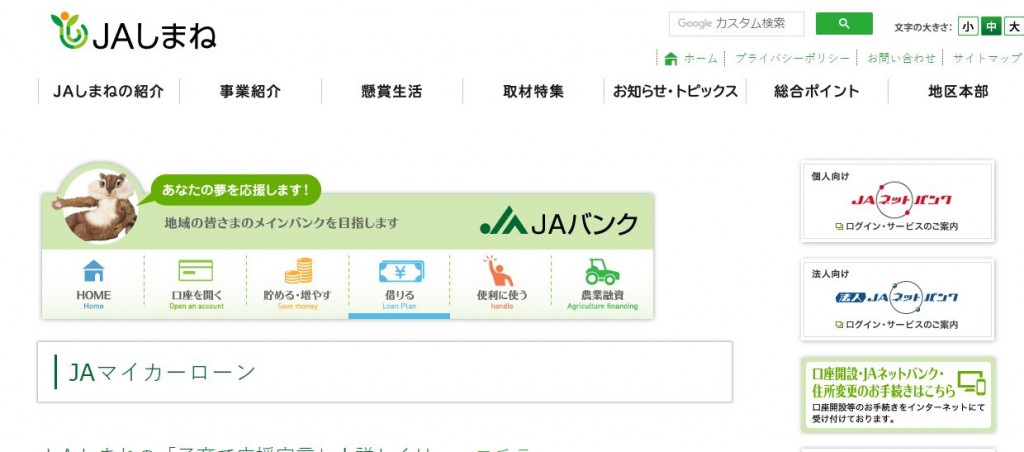
Task: Open the 取材特集 menu
Action: pyautogui.click(x=534, y=91)
